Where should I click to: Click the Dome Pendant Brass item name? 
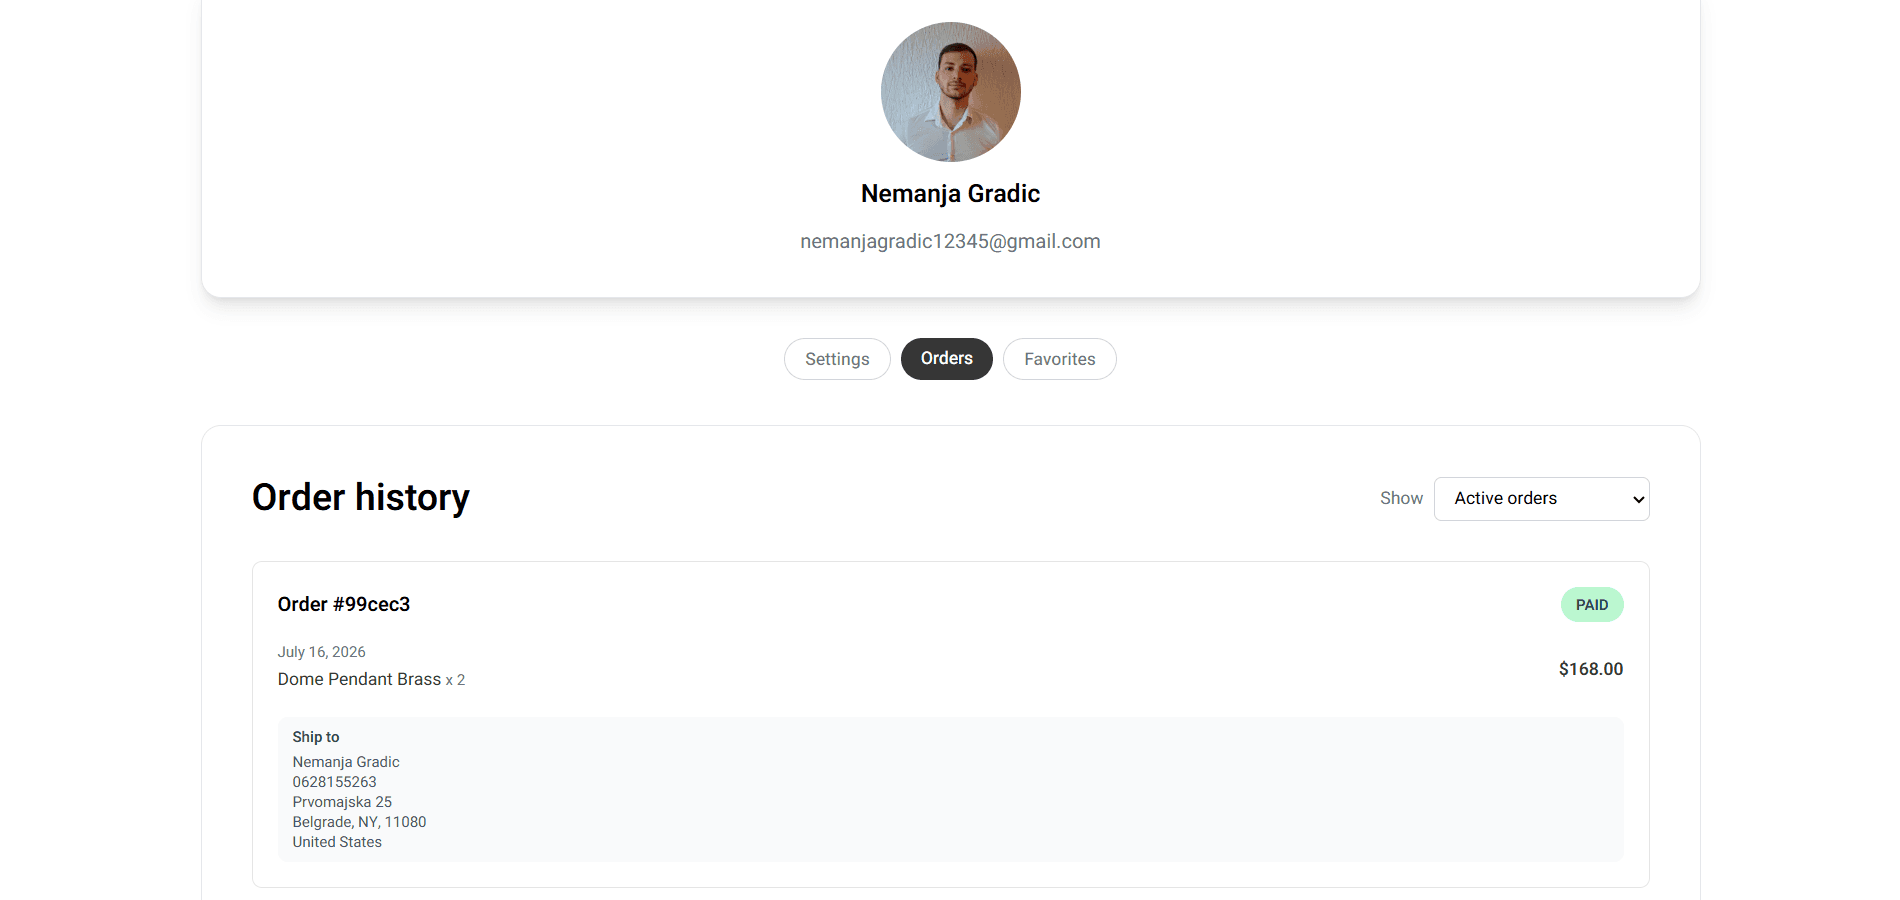[x=359, y=679]
